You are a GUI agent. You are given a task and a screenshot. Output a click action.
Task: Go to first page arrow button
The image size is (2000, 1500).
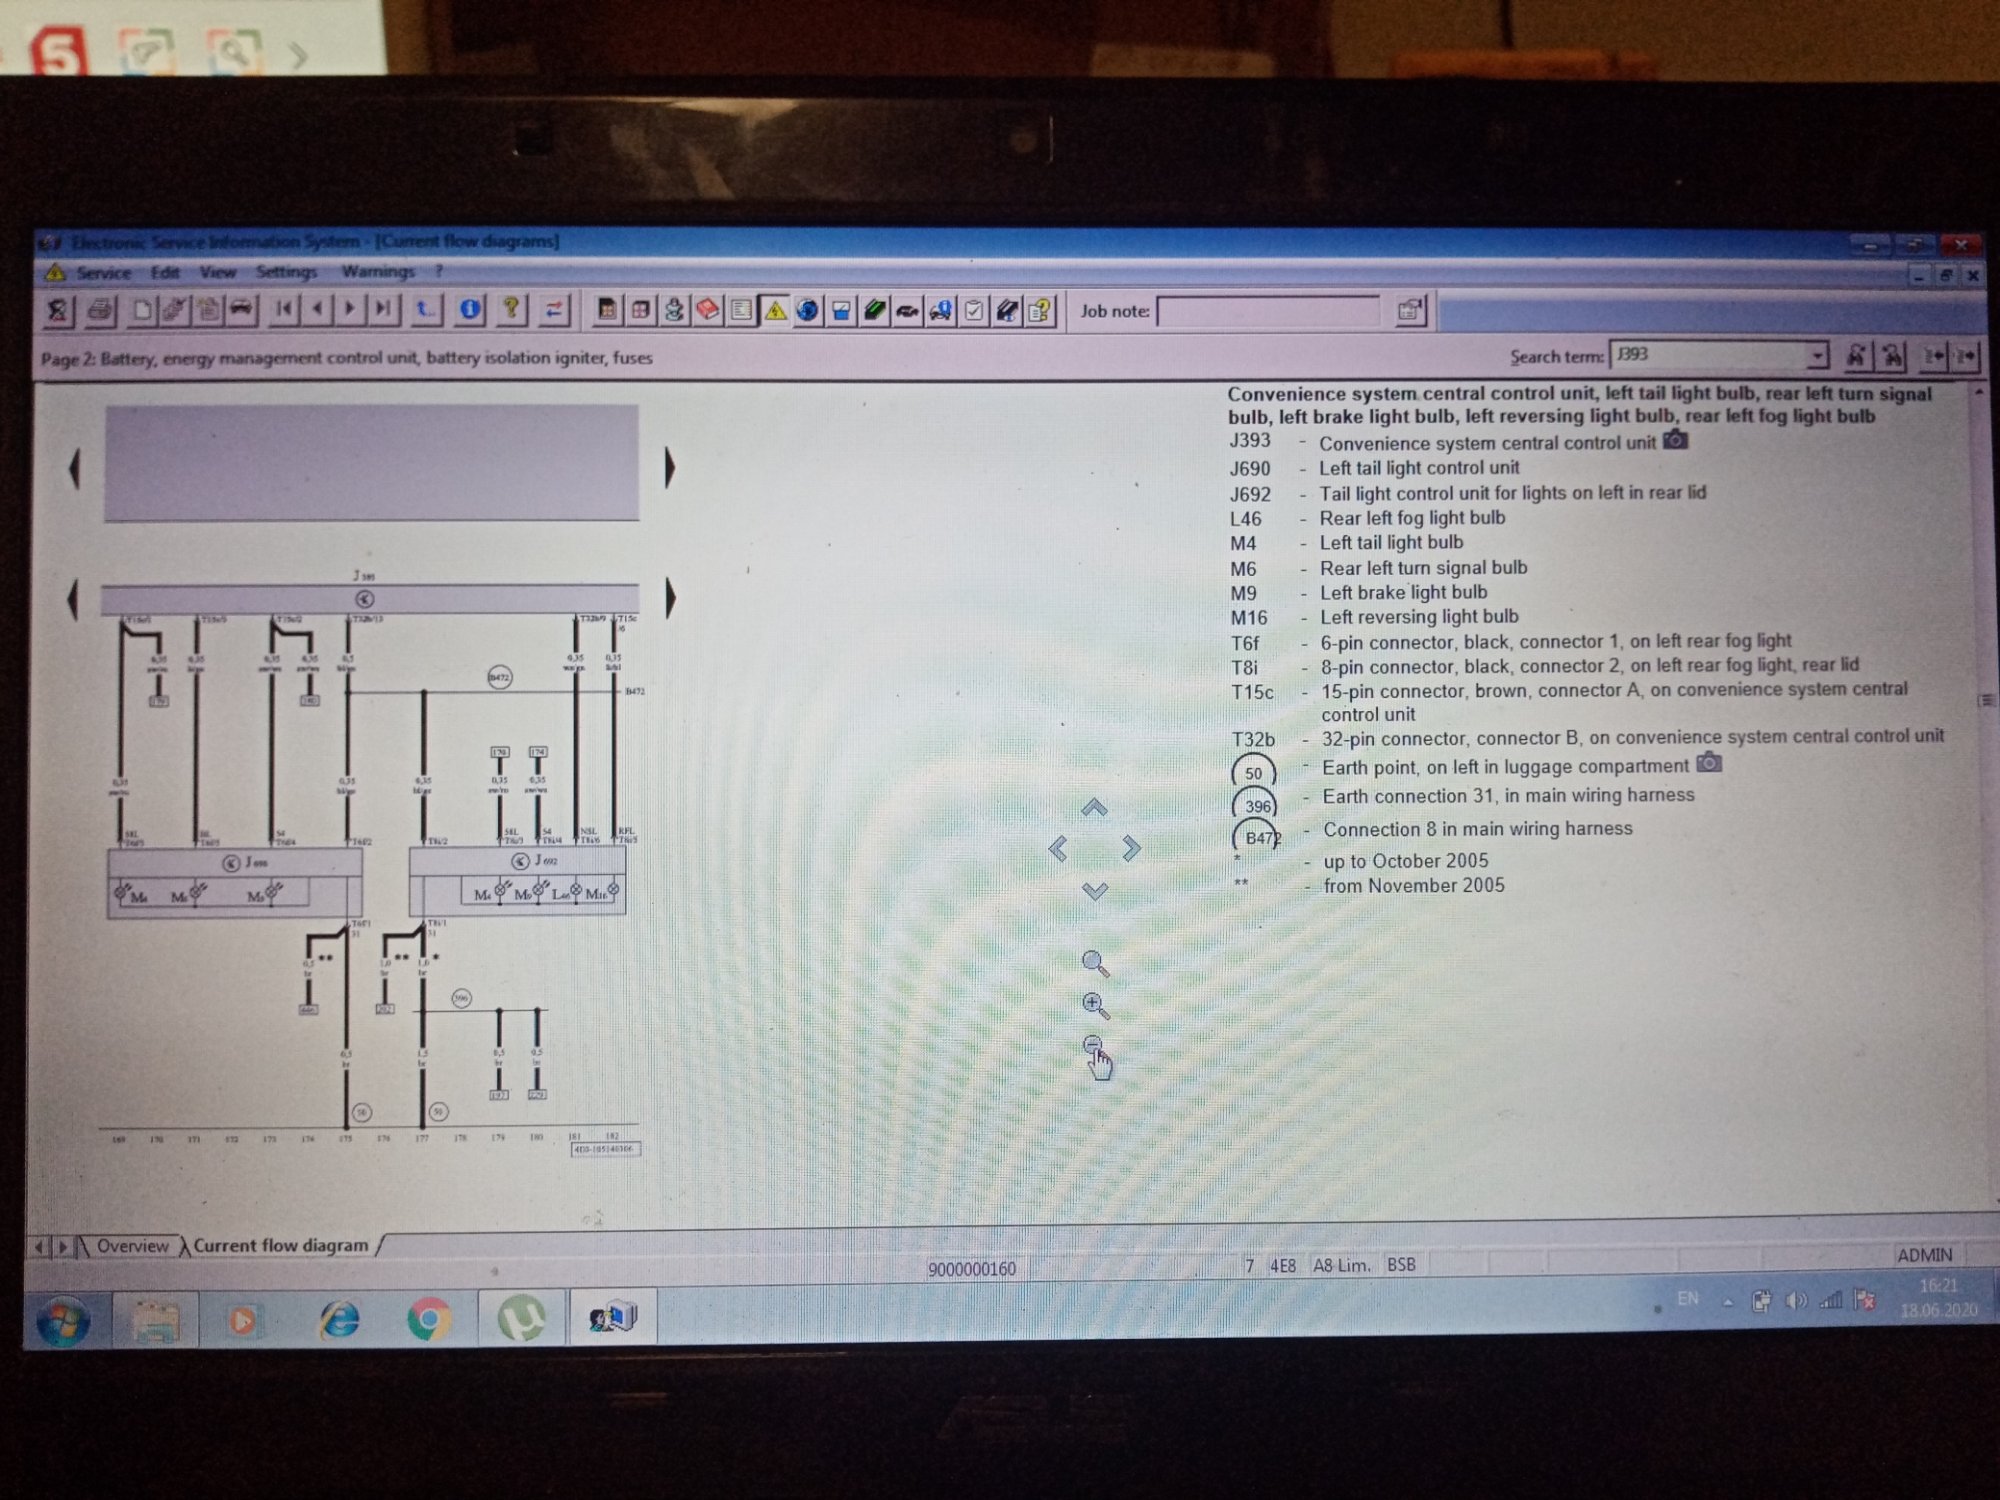[x=284, y=309]
